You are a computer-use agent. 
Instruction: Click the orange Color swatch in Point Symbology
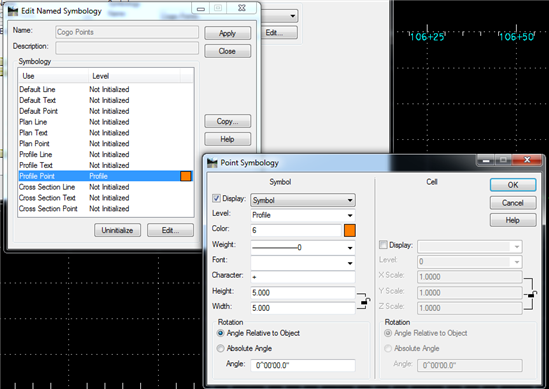tap(350, 230)
